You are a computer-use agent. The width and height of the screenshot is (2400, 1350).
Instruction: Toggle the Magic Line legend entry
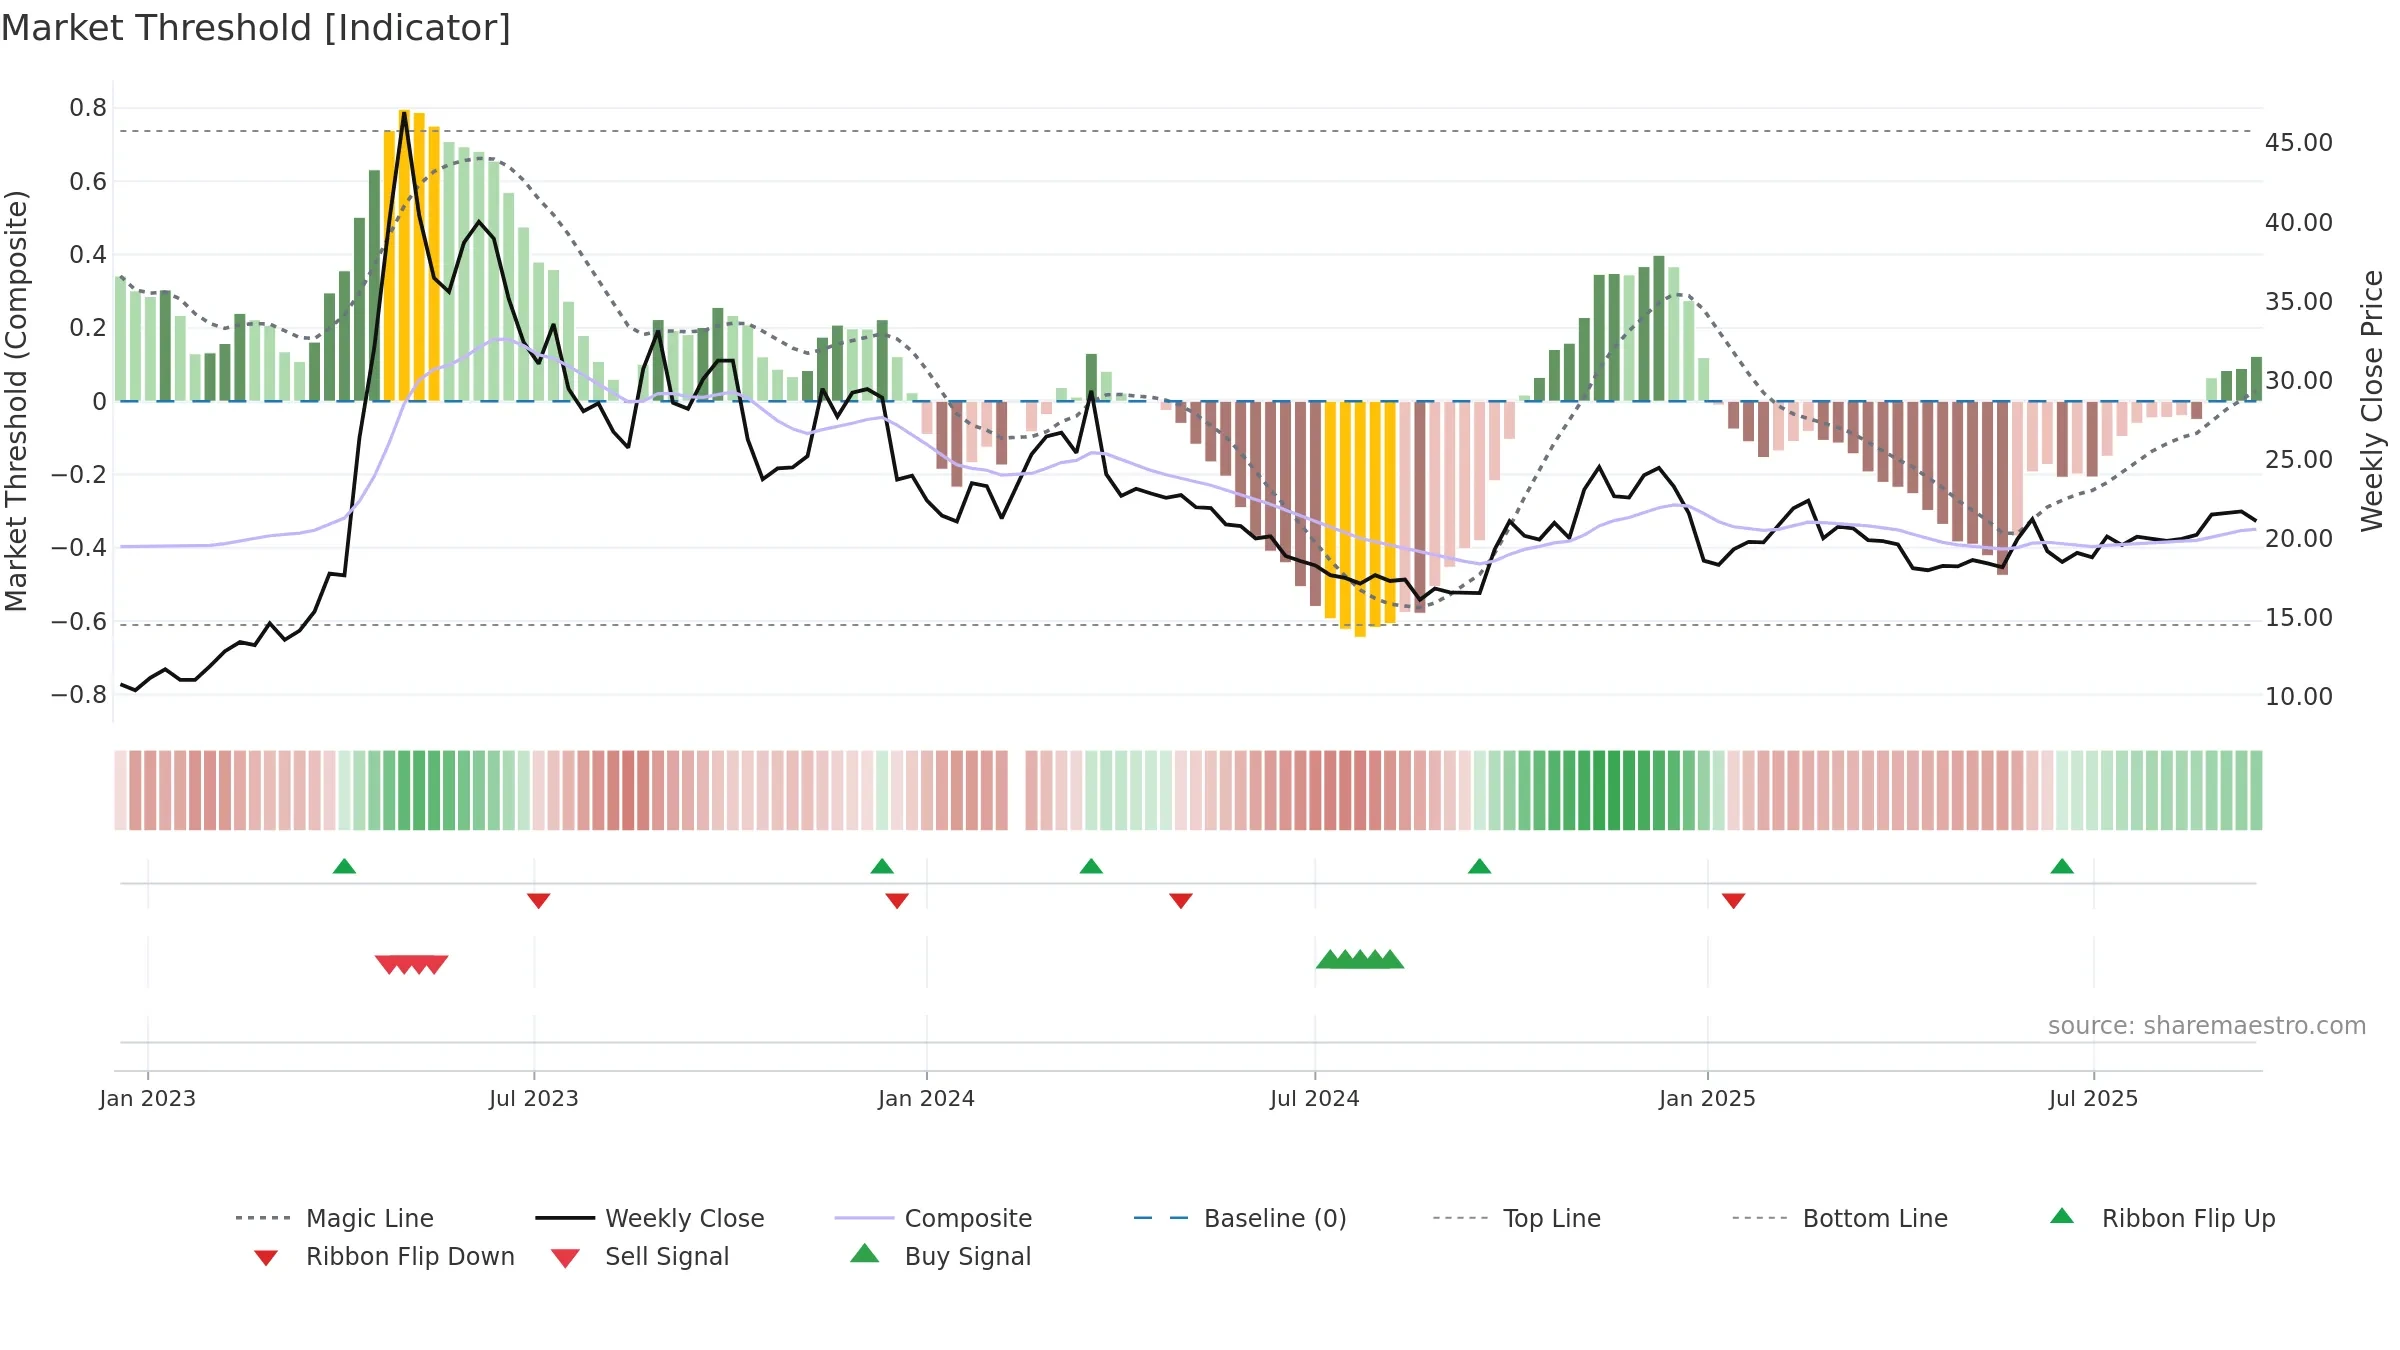pos(335,1218)
